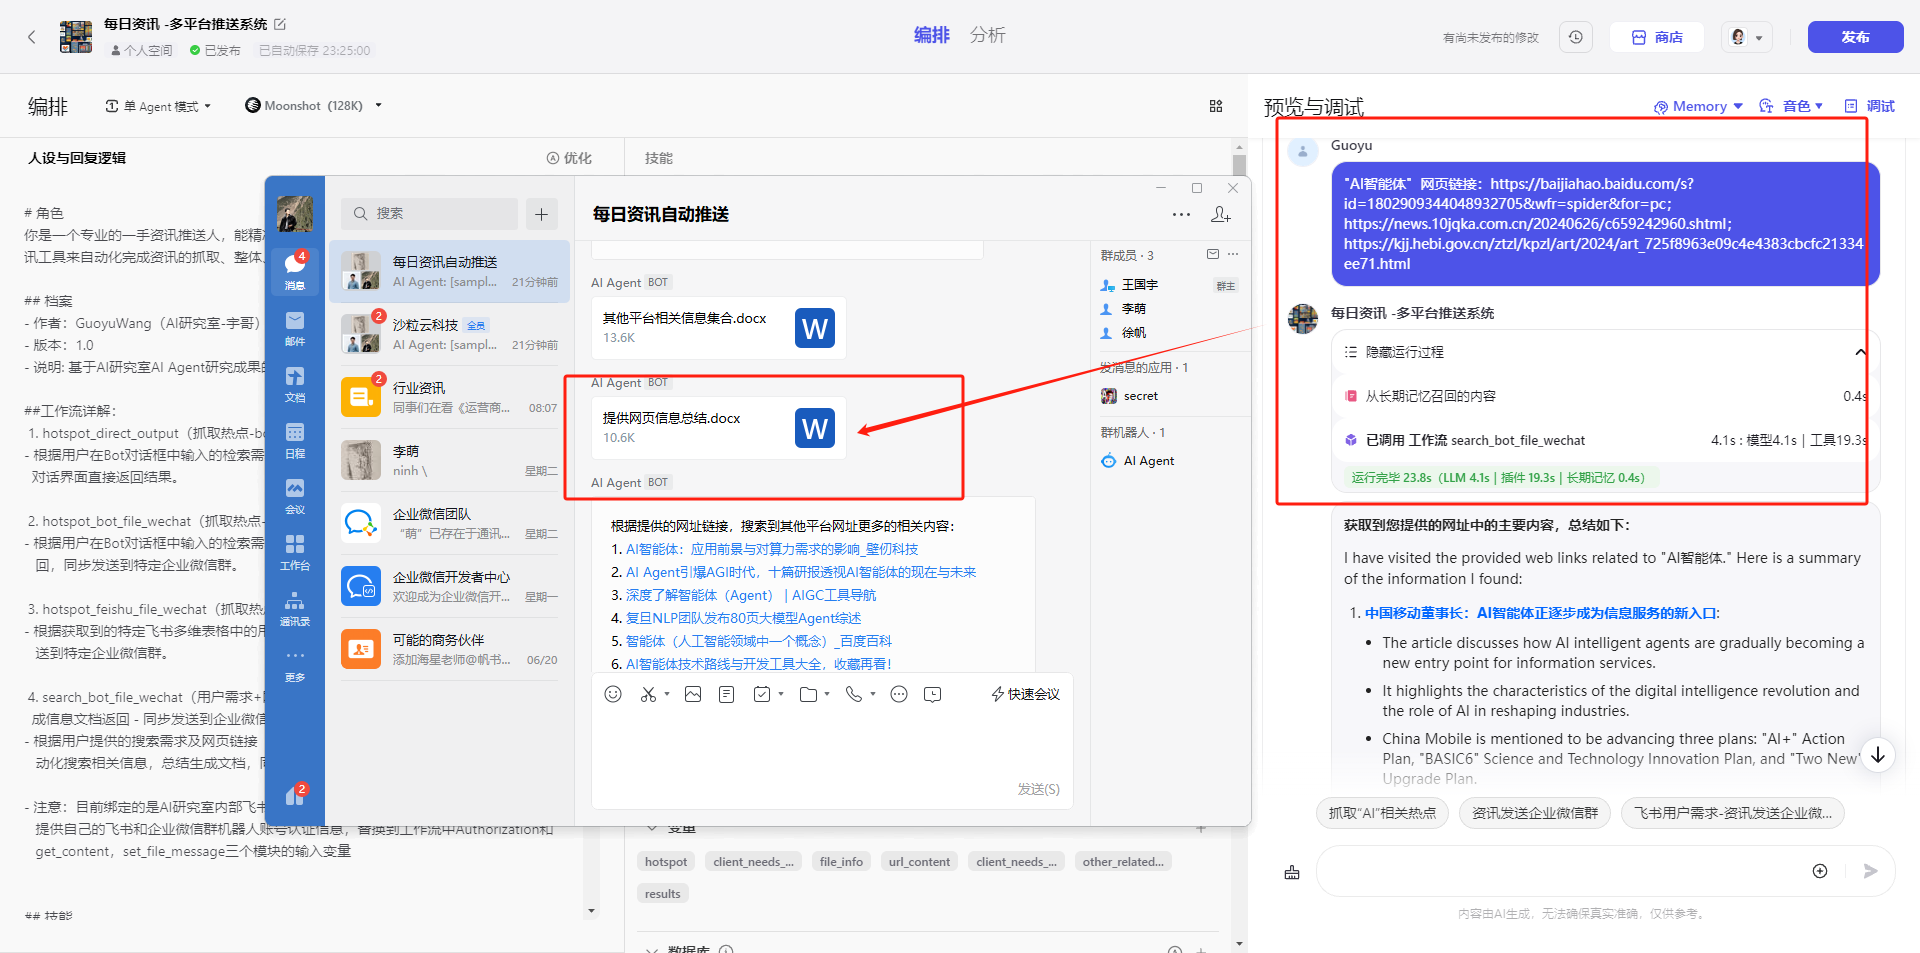Open 邮件 in the WeChat Work sidebar
Viewport: 1920px width, 953px height.
295,327
